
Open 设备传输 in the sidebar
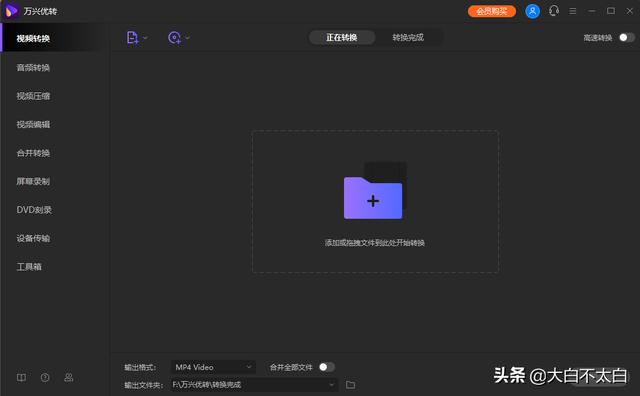pyautogui.click(x=33, y=238)
